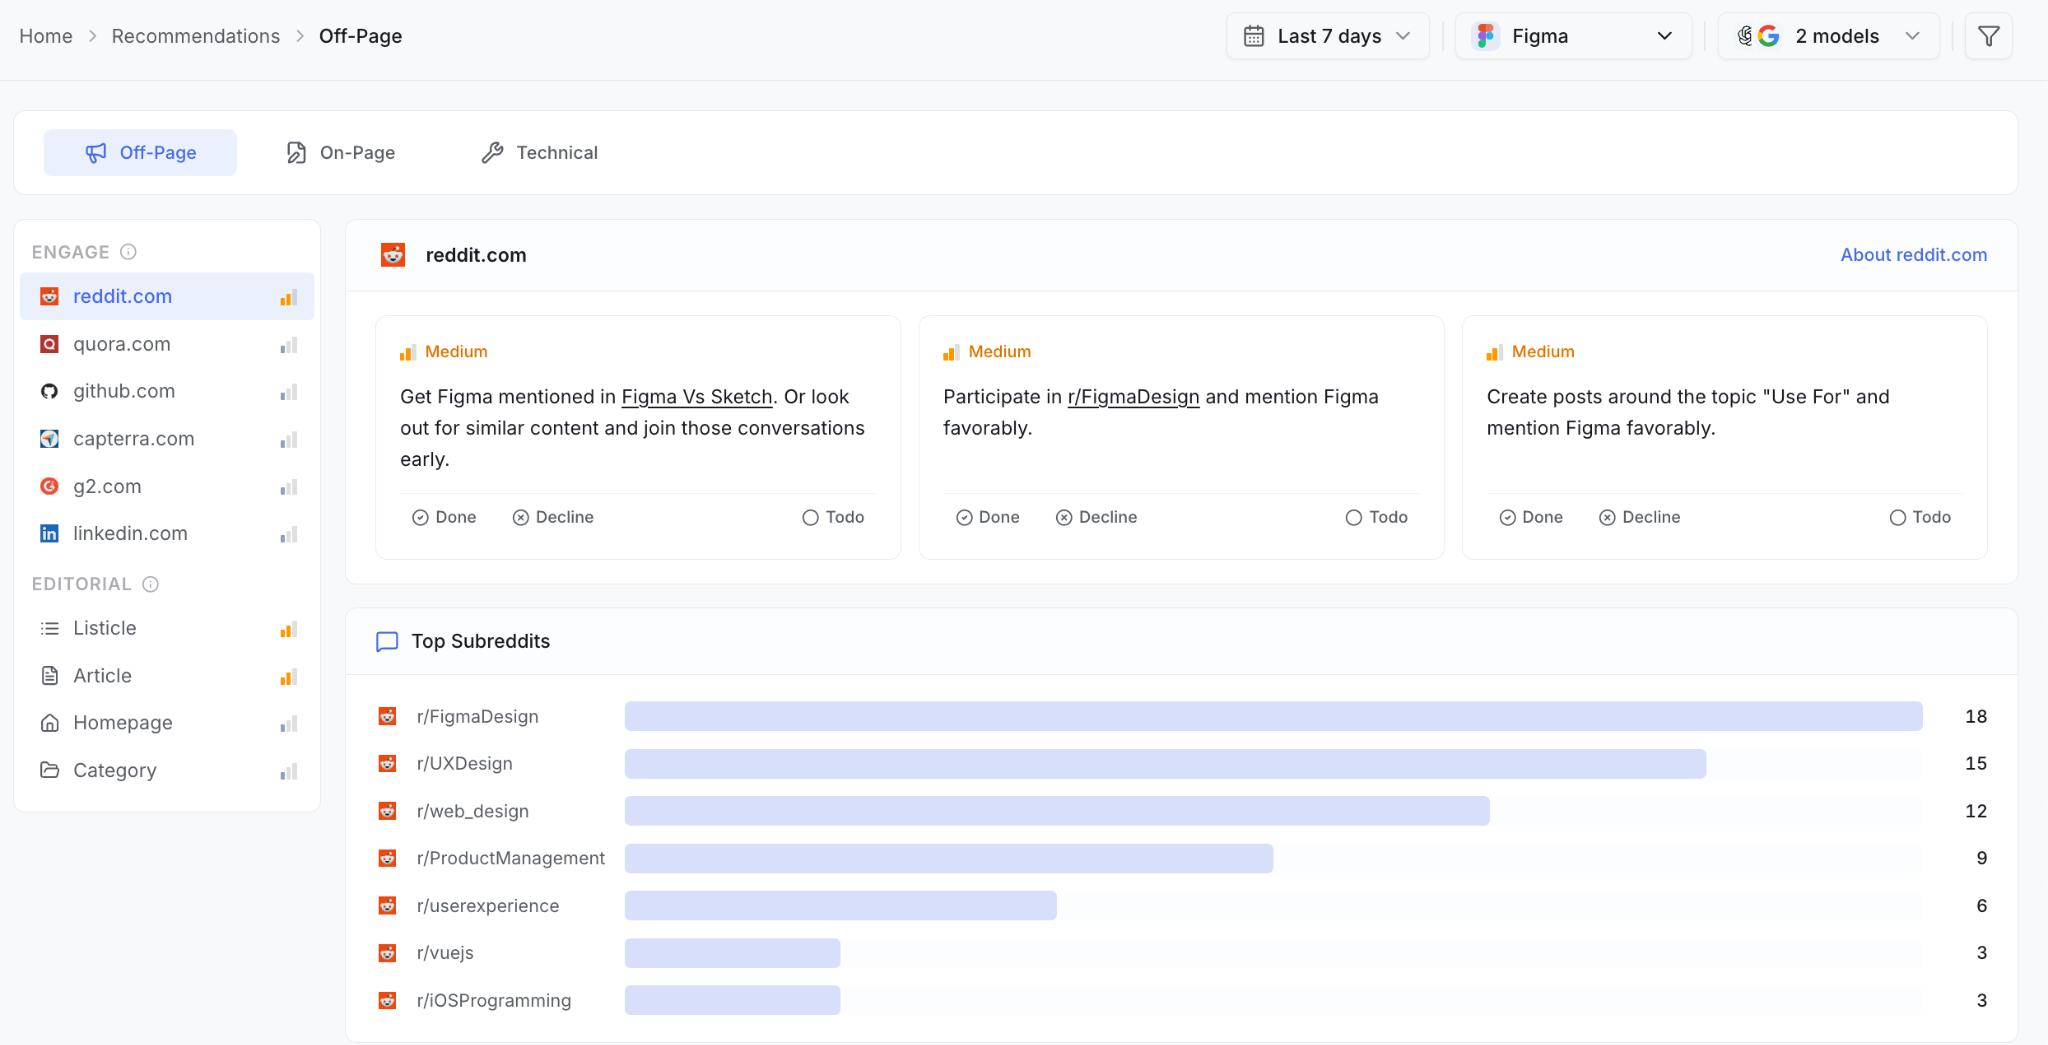The image size is (2048, 1045).
Task: Switch to the Off-Page tab
Action: pos(140,153)
